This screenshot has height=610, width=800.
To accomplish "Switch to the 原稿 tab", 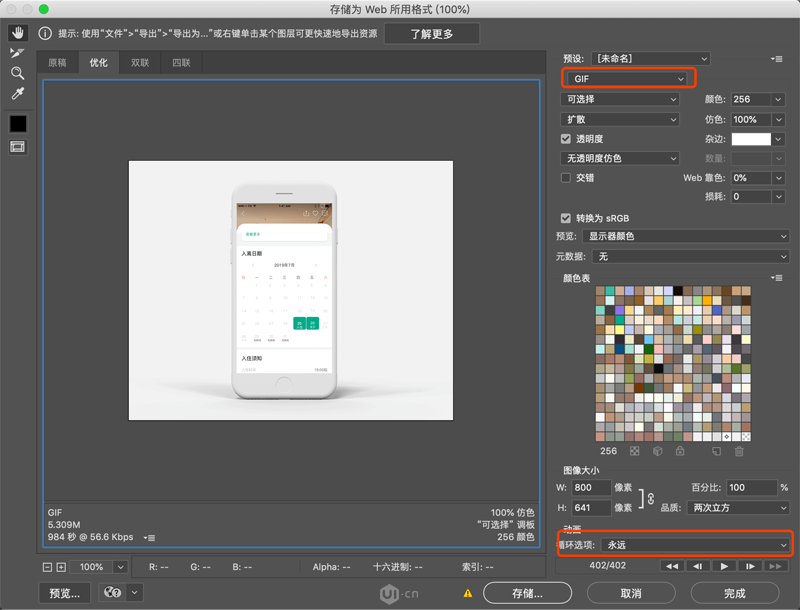I will coord(58,63).
